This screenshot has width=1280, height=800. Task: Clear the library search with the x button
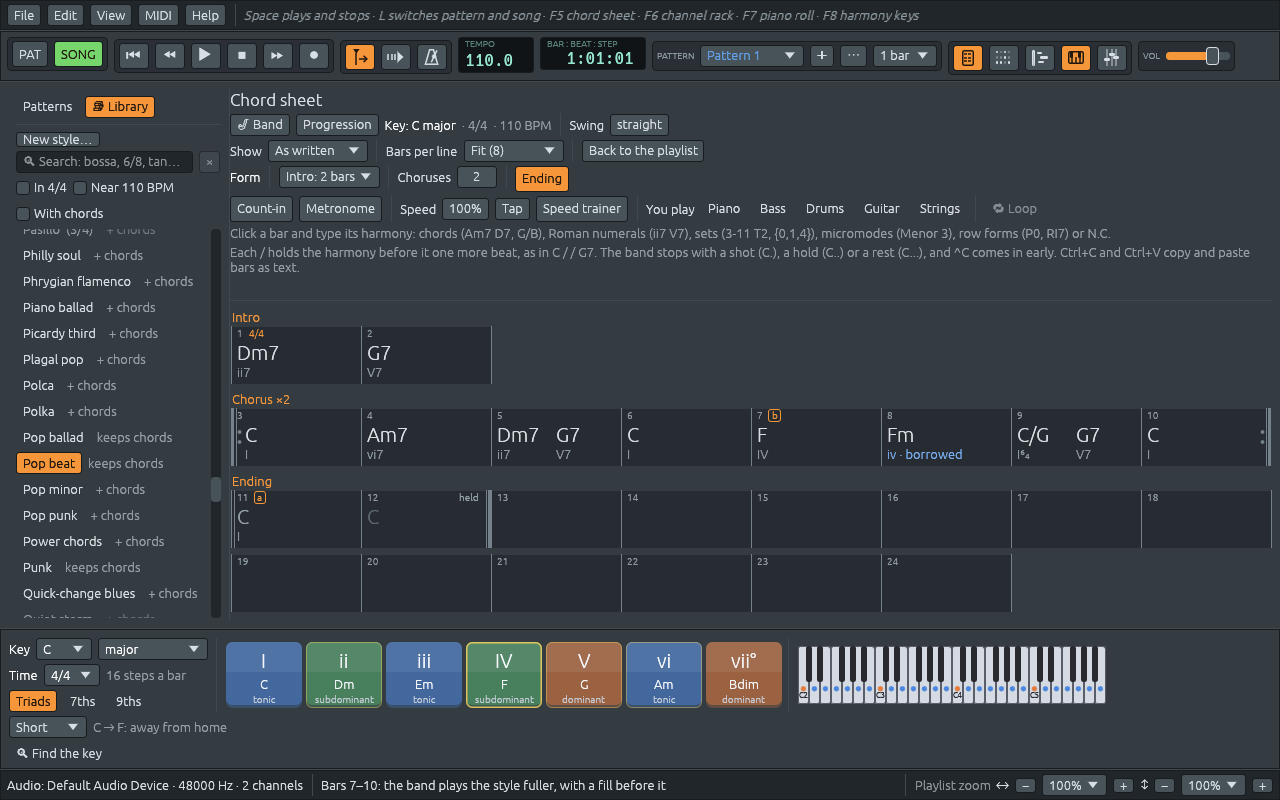click(209, 162)
